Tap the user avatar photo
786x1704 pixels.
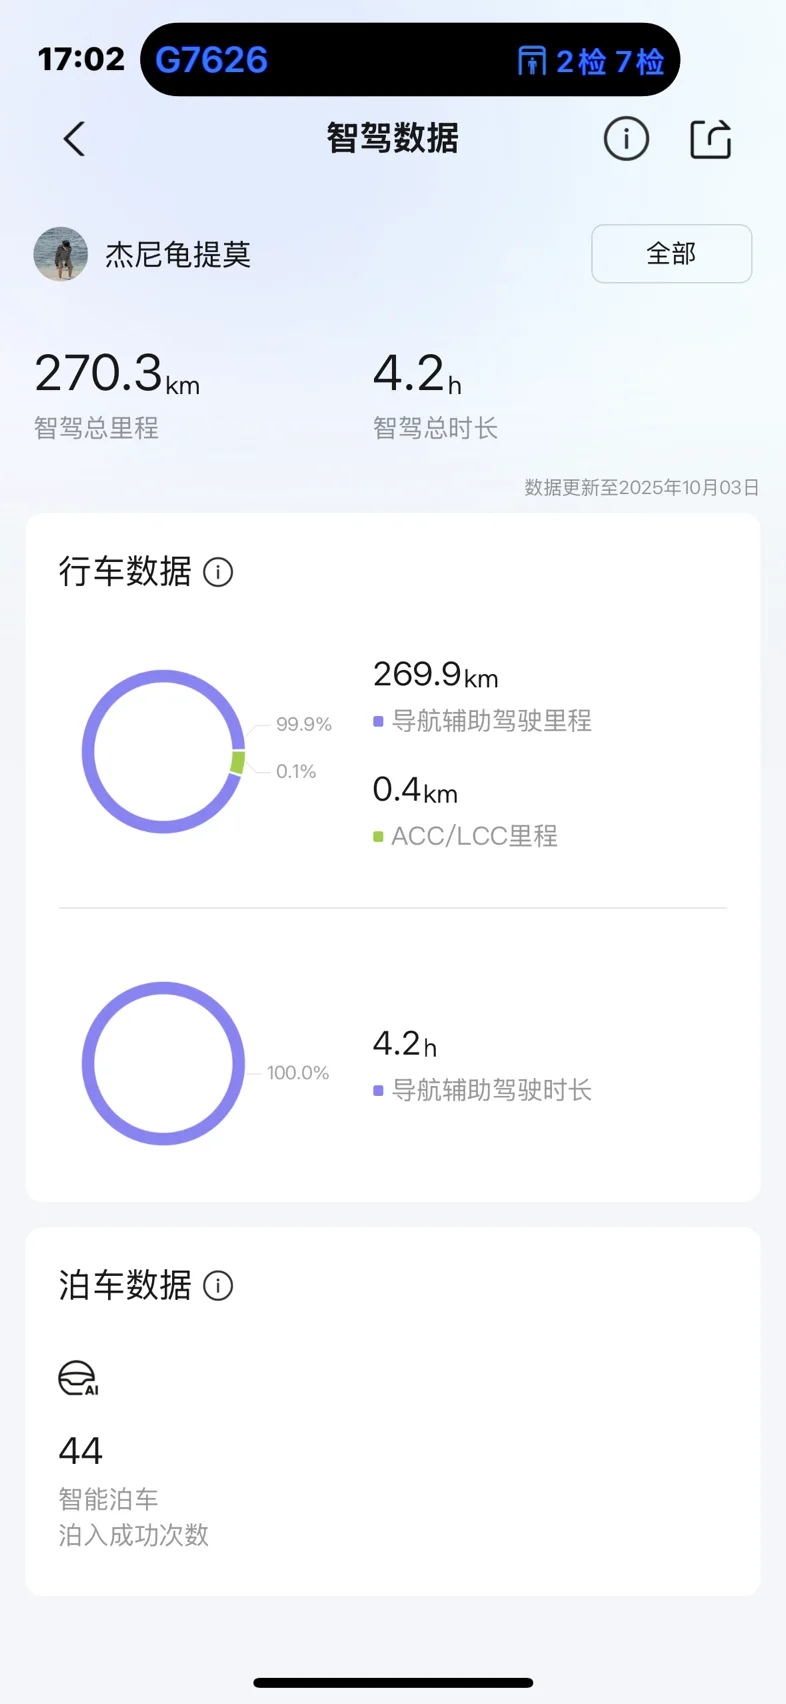[x=61, y=254]
